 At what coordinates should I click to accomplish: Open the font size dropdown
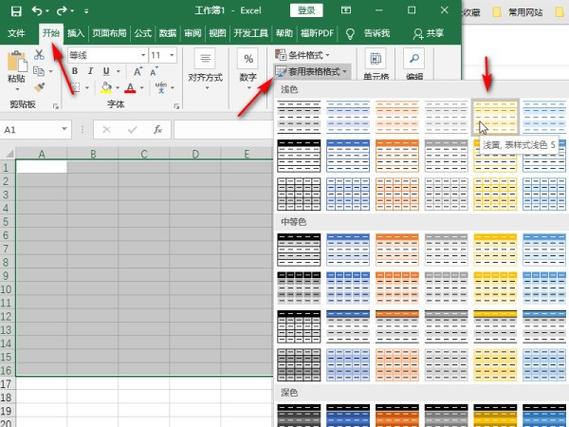click(172, 56)
